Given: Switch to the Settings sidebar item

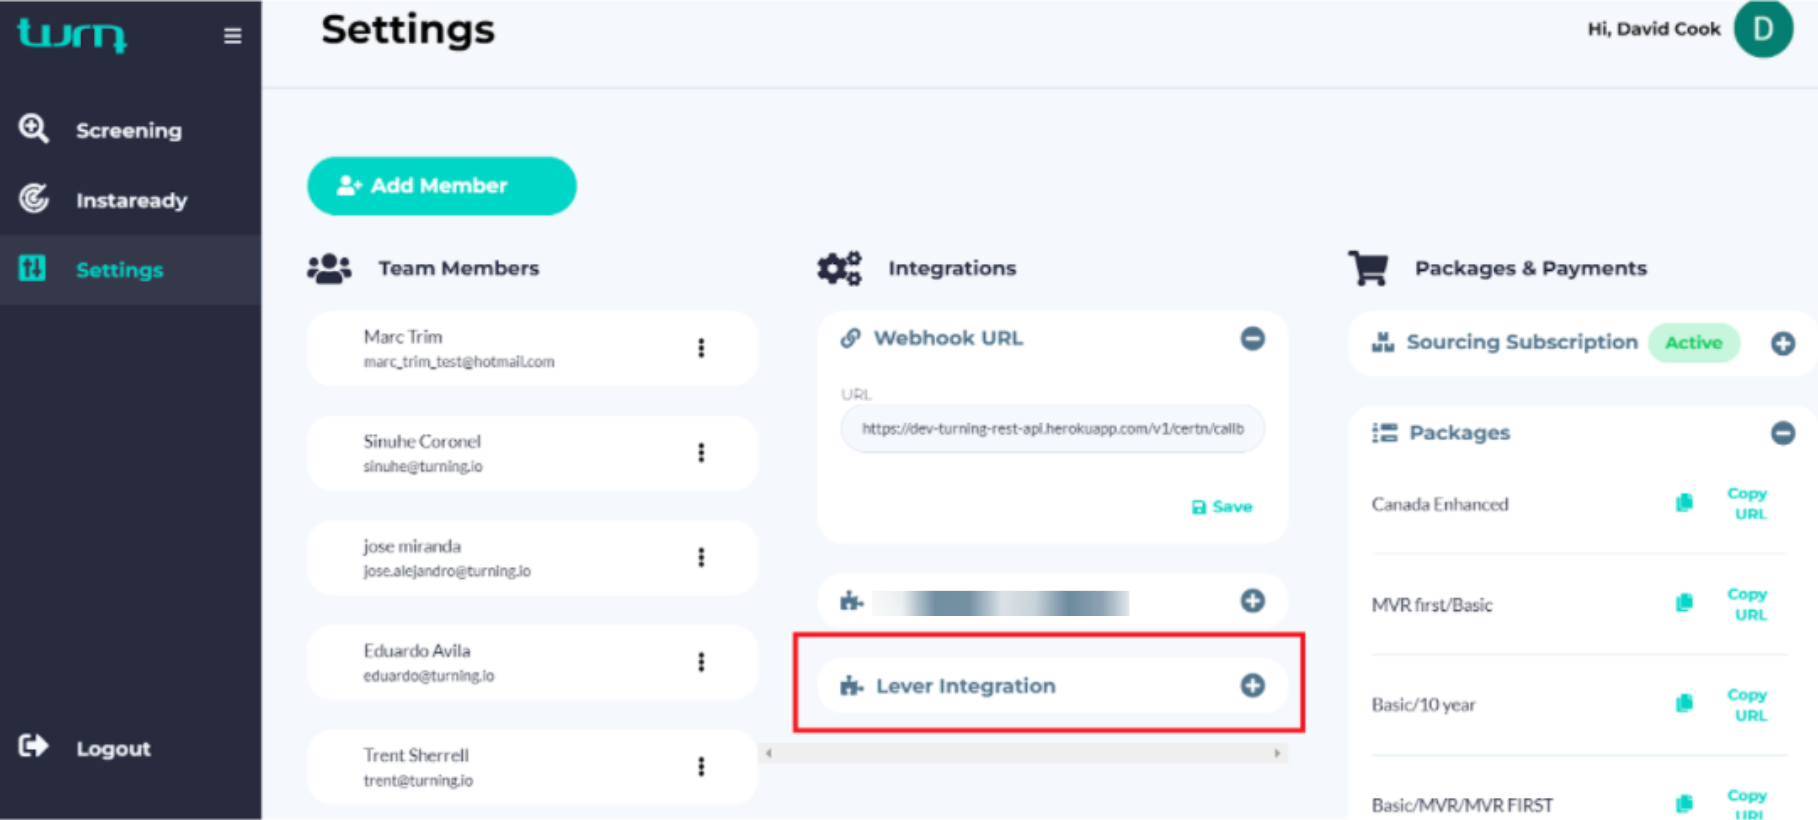Looking at the screenshot, I should click(x=118, y=269).
